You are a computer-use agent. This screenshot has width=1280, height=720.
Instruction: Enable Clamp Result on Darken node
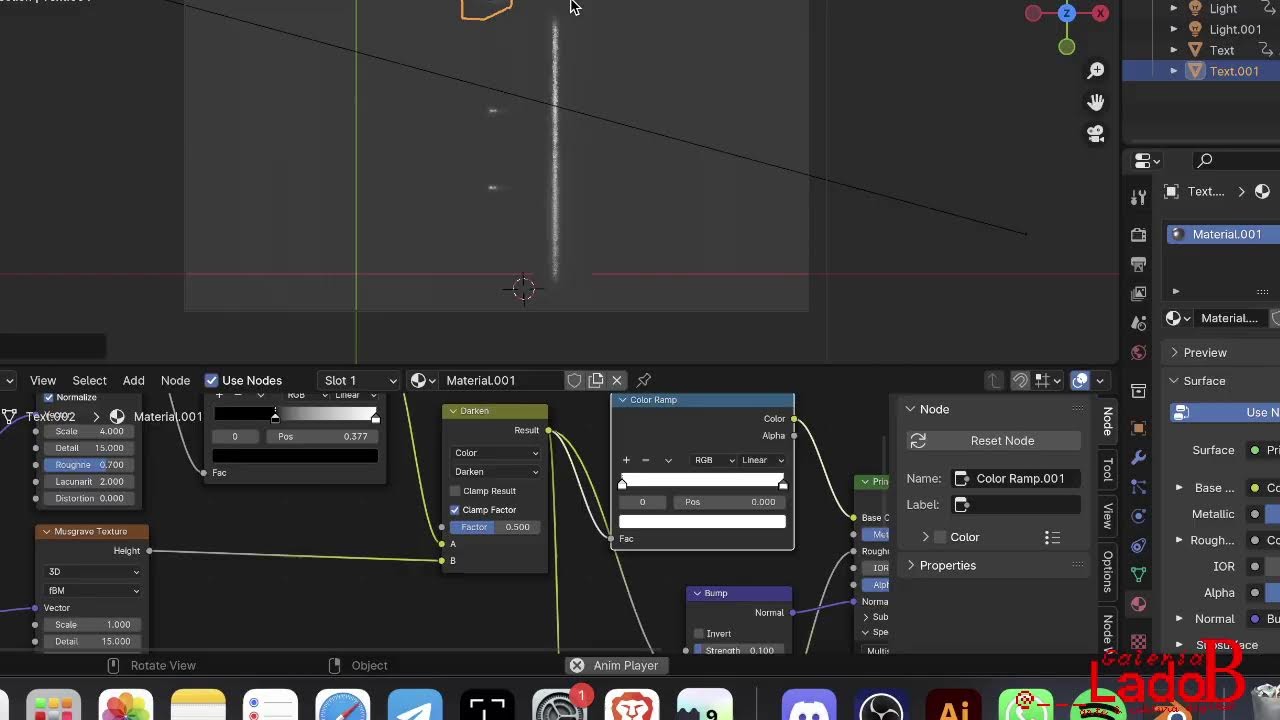455,491
